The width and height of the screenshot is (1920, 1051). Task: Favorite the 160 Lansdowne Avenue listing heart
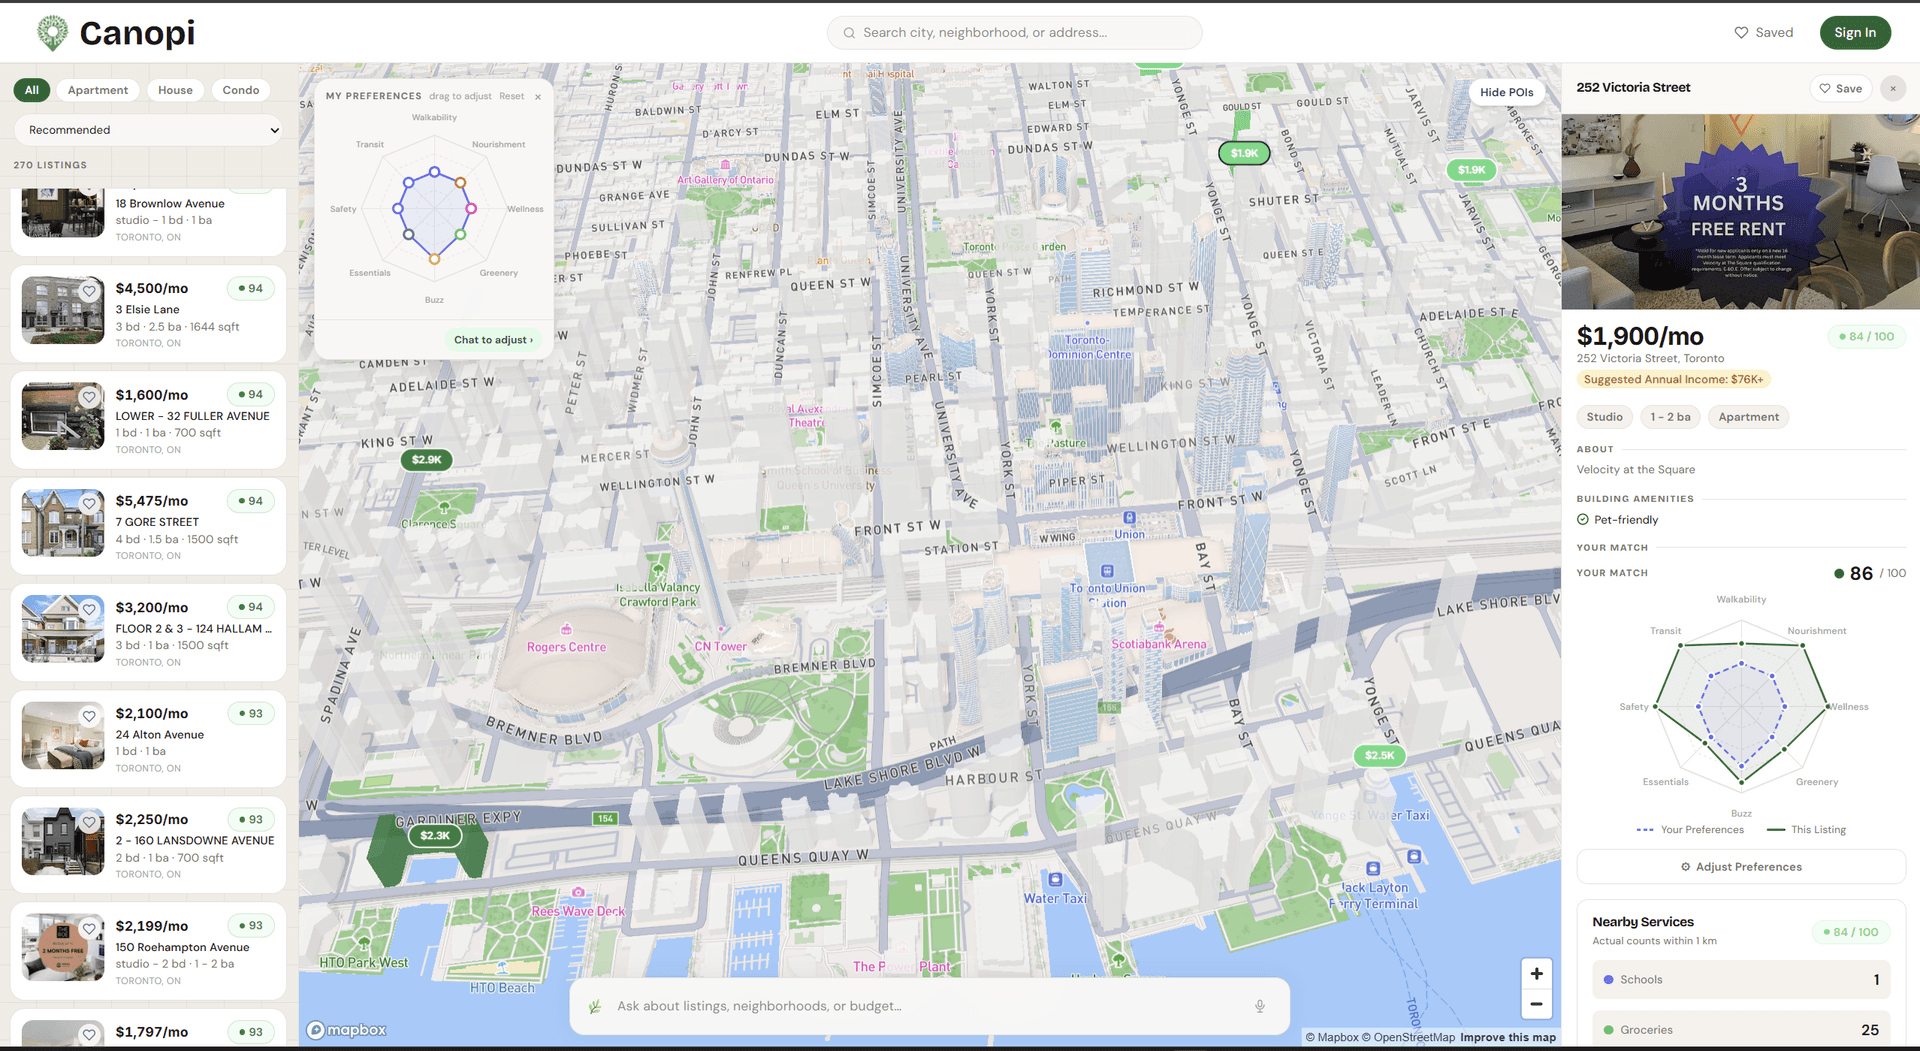tap(89, 823)
